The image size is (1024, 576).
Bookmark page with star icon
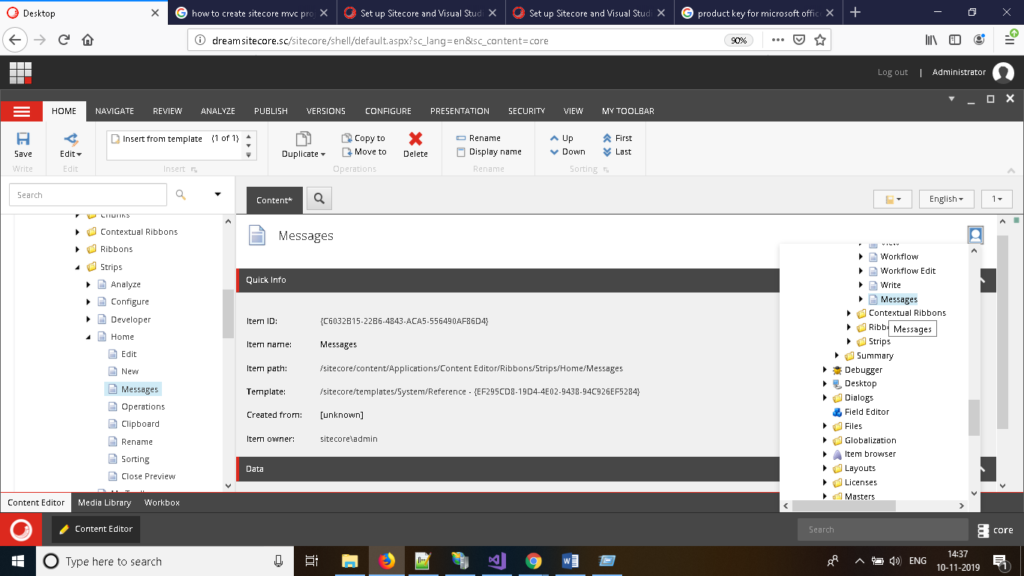pyautogui.click(x=820, y=40)
